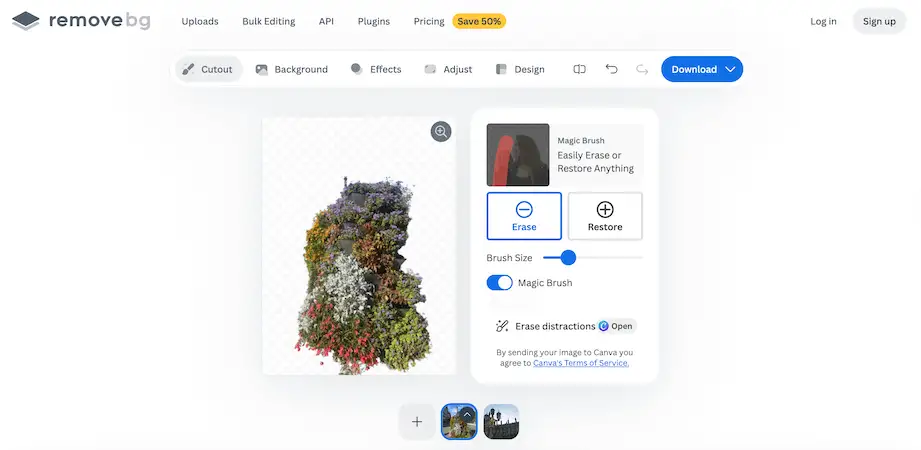This screenshot has height=450, width=921.
Task: Undo the last edit
Action: coord(611,69)
